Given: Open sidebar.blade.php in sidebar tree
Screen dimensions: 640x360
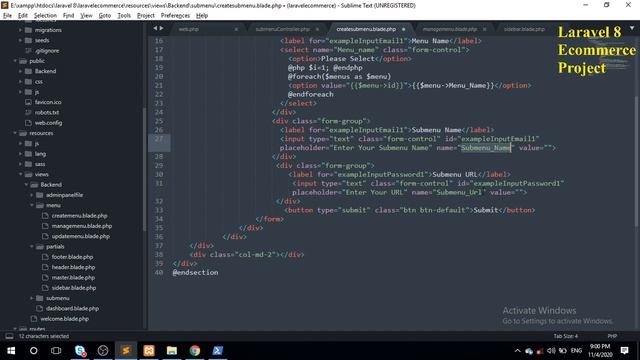Looking at the screenshot, I should (73, 288).
